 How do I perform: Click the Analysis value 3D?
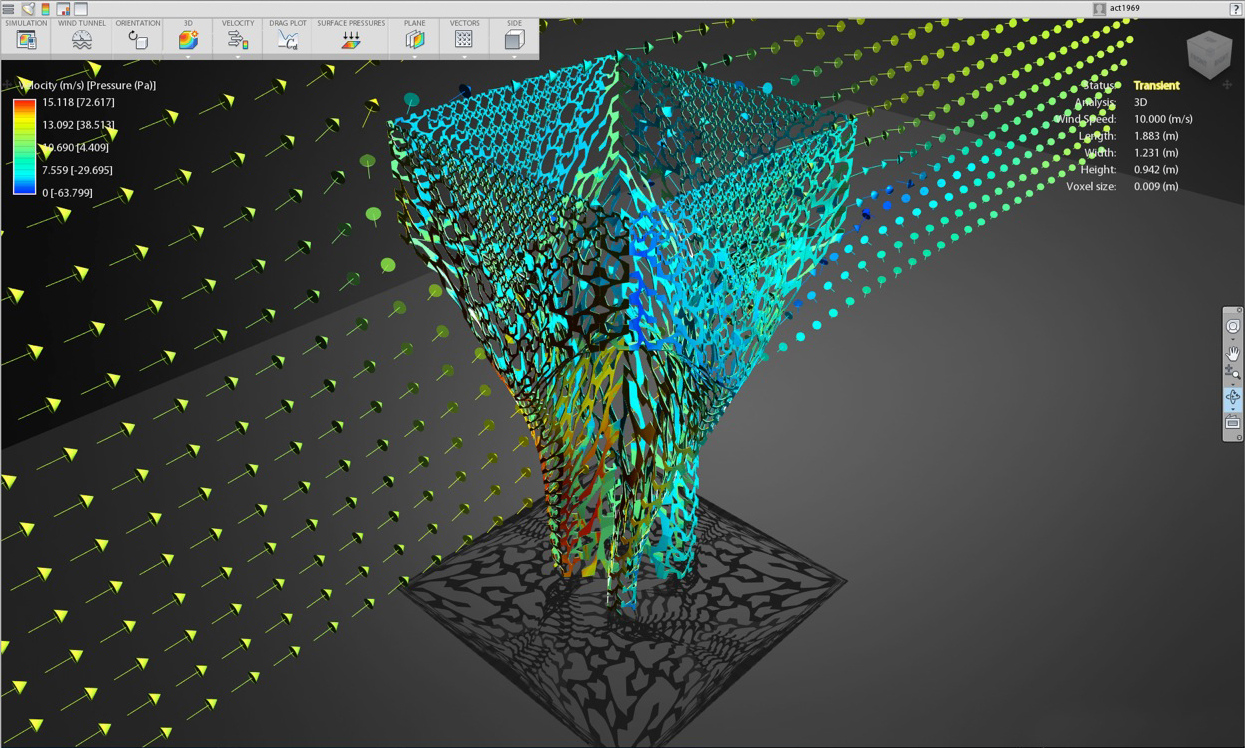click(1141, 102)
